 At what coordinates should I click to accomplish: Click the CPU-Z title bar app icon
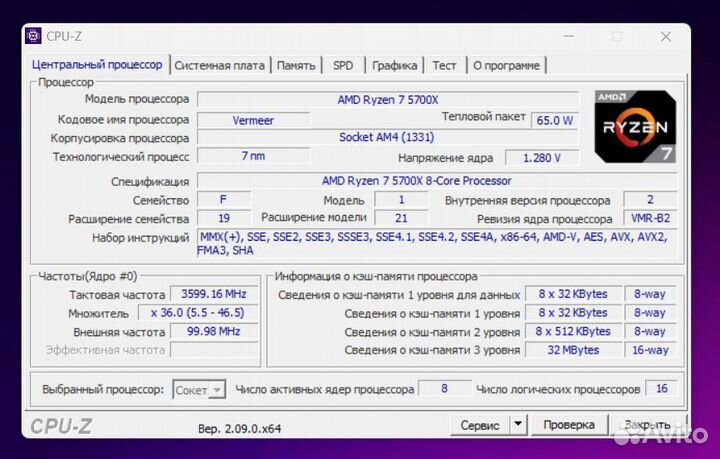[33, 36]
